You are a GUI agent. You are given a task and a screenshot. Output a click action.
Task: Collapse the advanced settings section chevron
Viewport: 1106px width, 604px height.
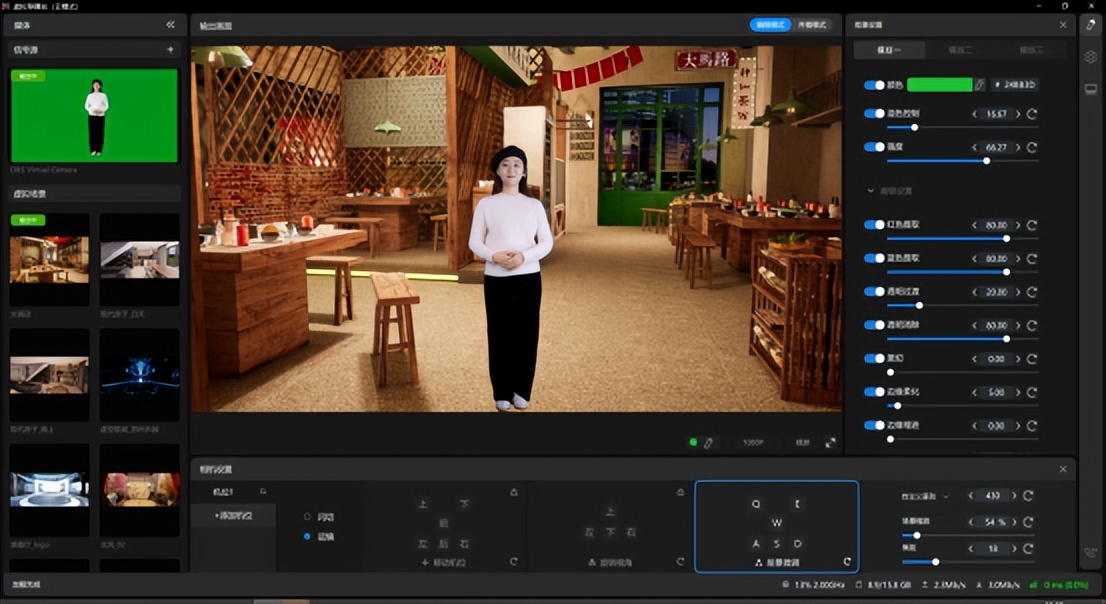point(870,190)
